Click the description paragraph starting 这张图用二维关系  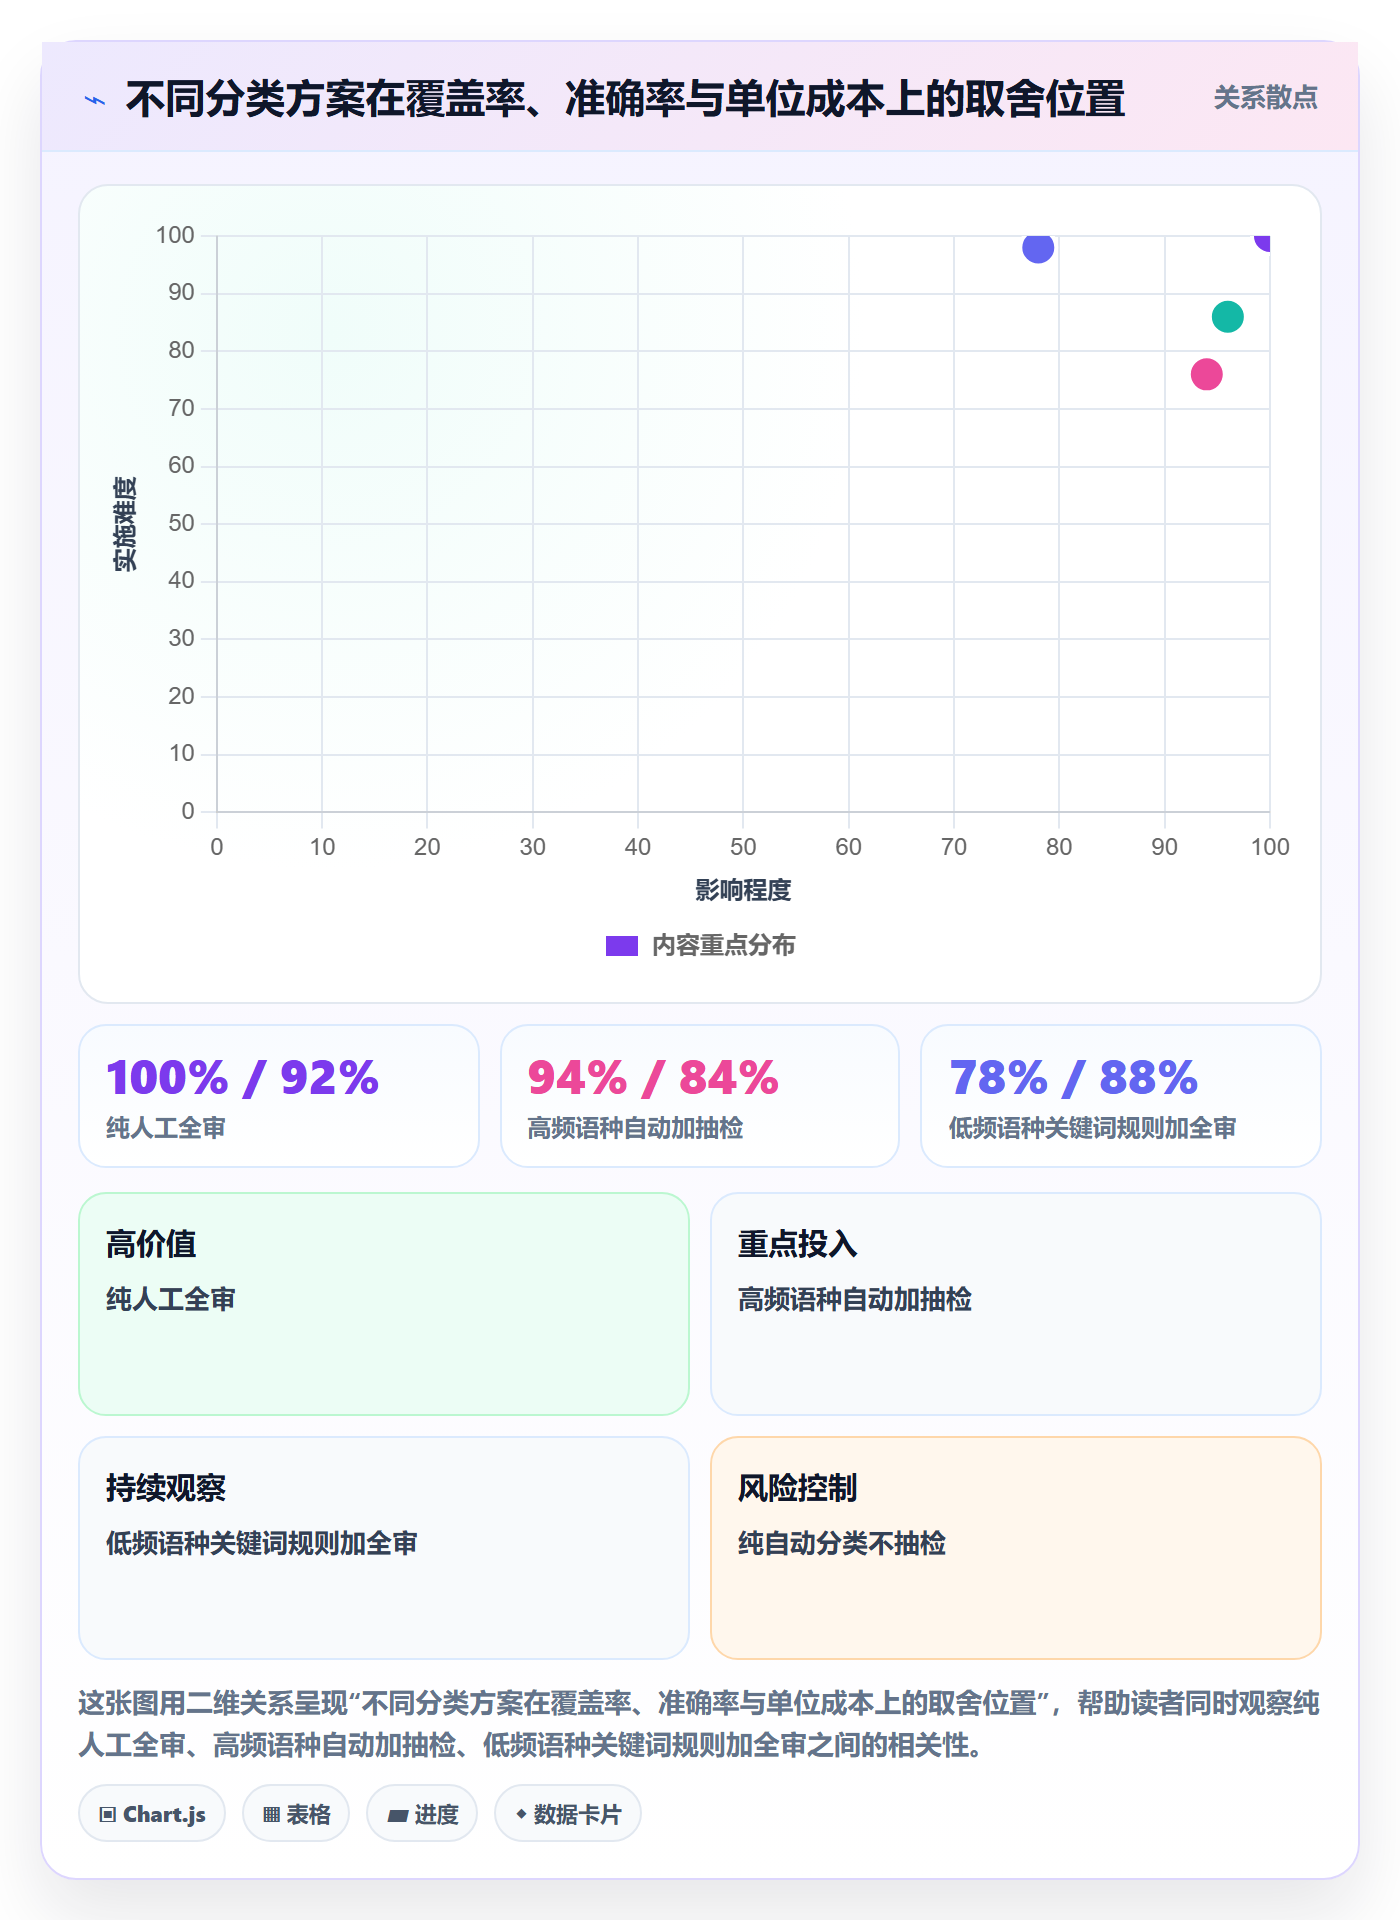pos(699,1724)
